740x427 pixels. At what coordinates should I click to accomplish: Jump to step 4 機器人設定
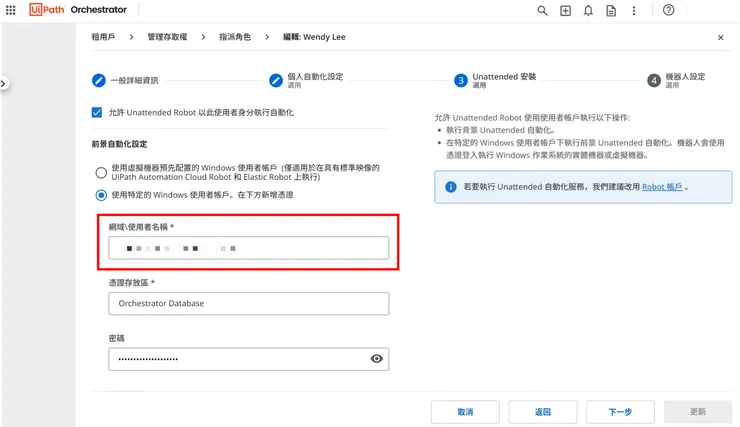click(676, 80)
